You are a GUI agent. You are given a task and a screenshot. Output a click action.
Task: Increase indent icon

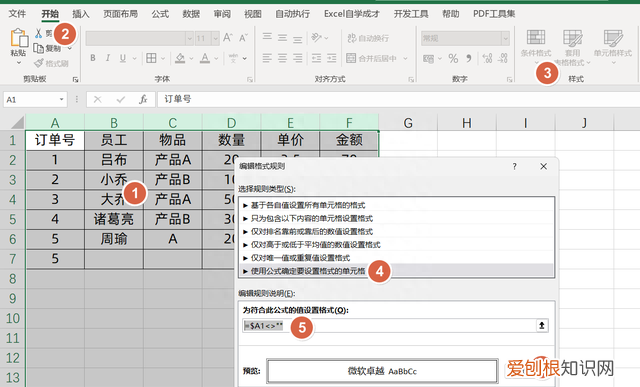(x=331, y=58)
